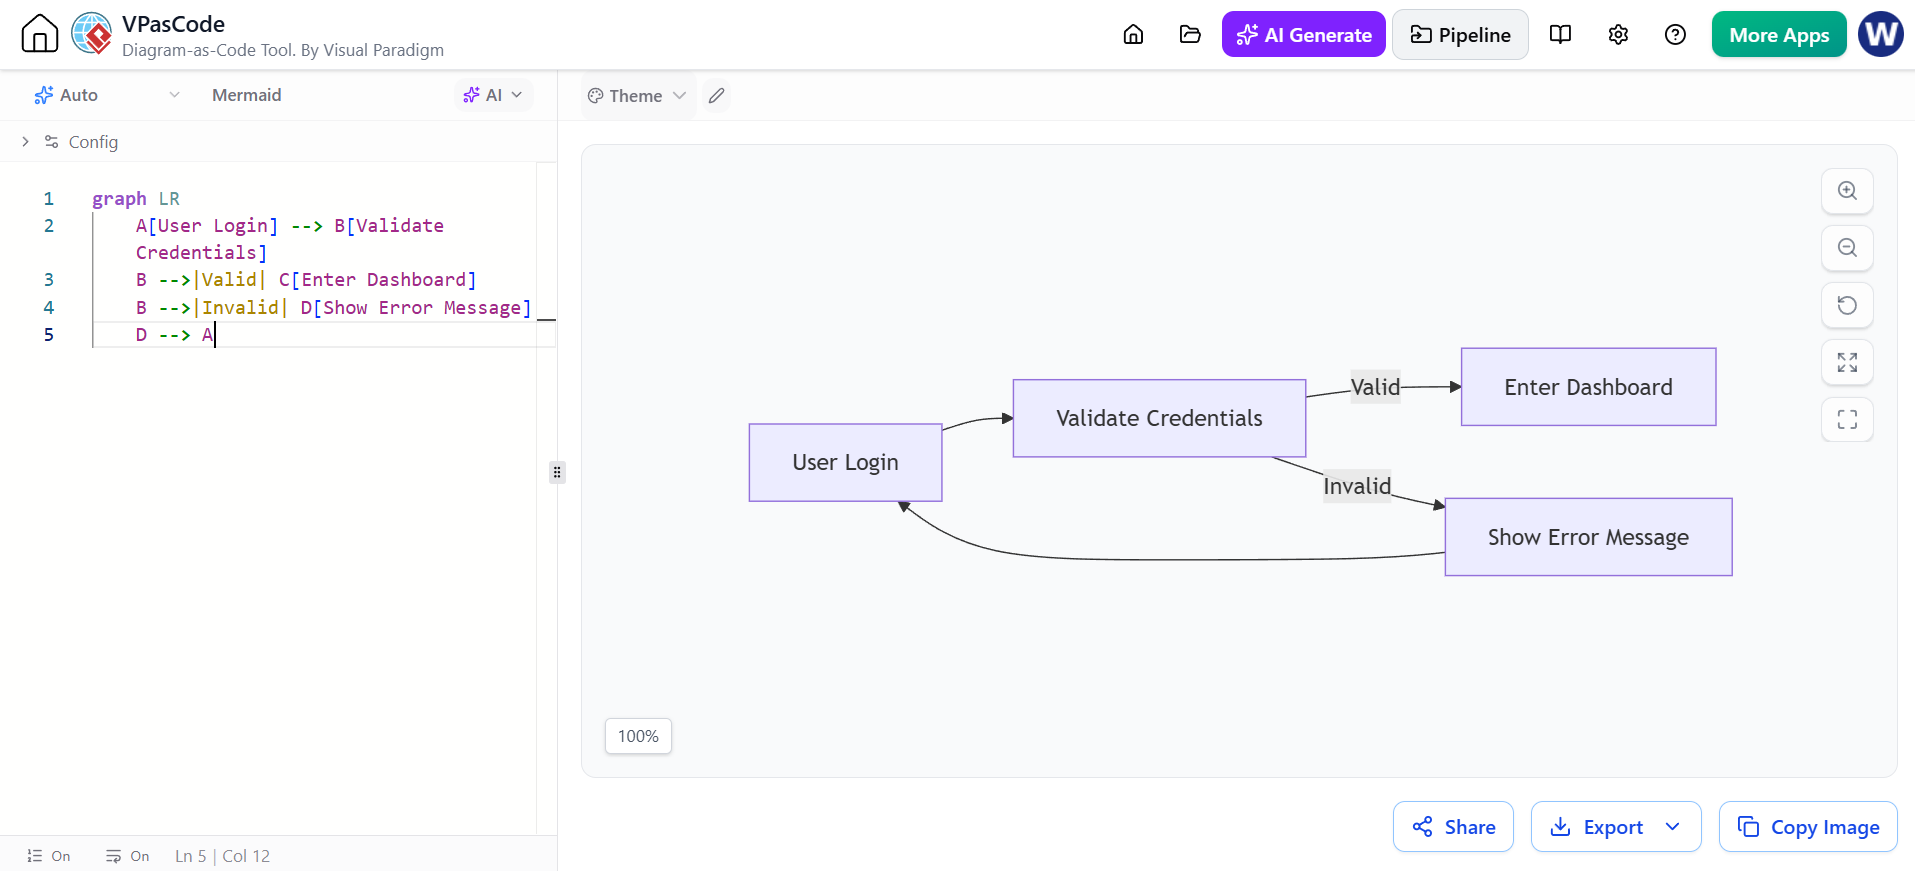Image resolution: width=1915 pixels, height=871 pixels.
Task: Click the Copy Image button
Action: [1808, 827]
